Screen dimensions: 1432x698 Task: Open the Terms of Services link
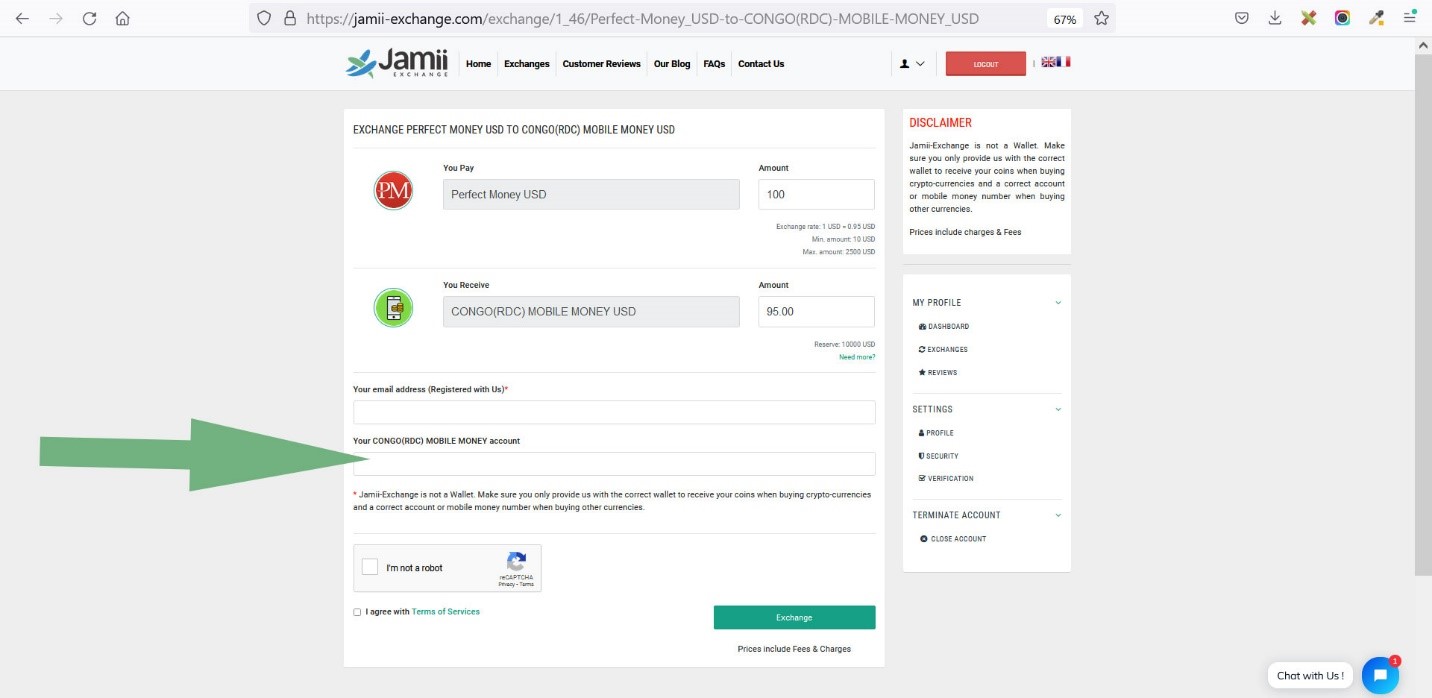coord(446,612)
